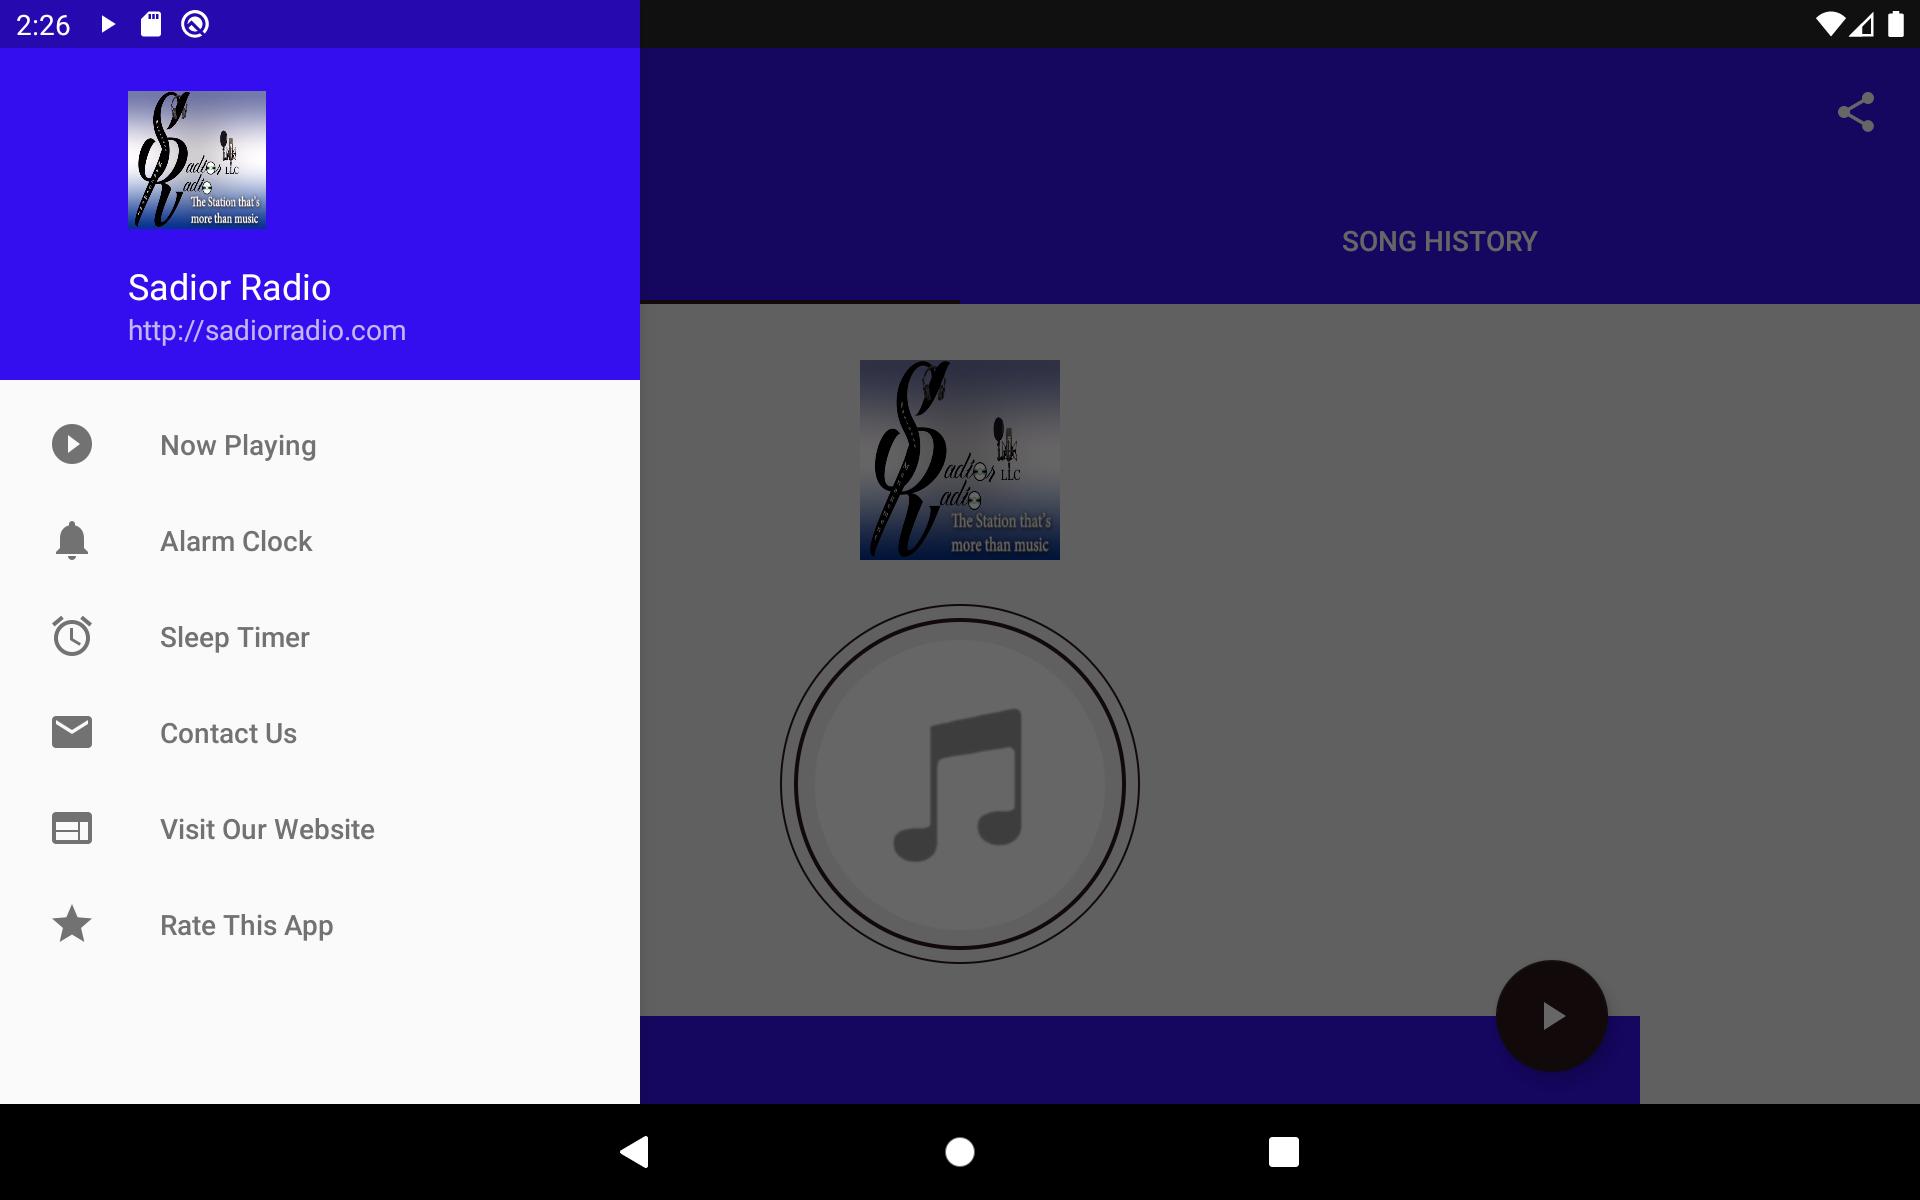Tap the Sadior Radio logo in drawer header
Screen dimensions: 1920x1200
coord(197,160)
